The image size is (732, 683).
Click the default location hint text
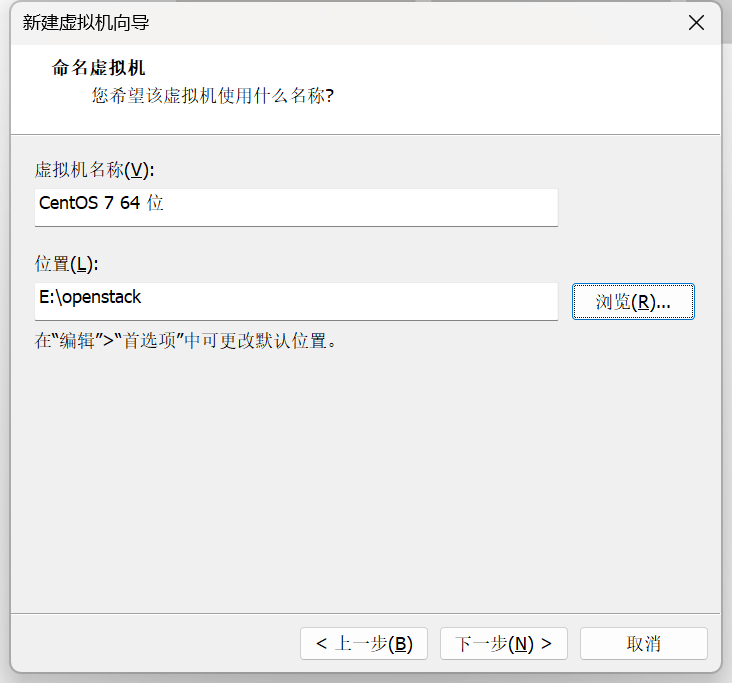click(186, 341)
